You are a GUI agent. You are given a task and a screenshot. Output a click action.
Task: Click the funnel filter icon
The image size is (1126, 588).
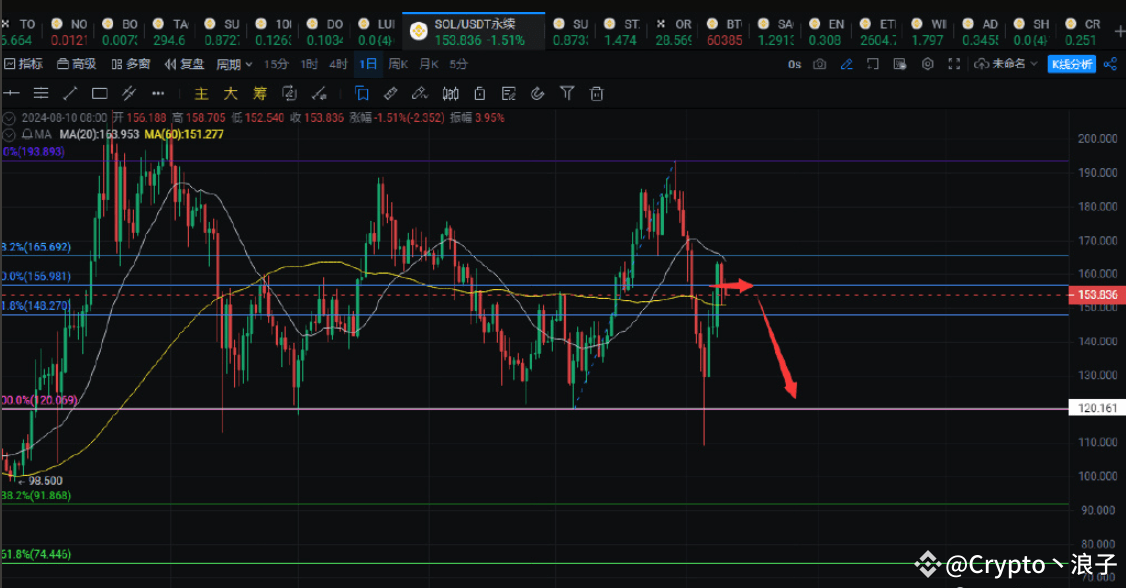click(x=567, y=94)
